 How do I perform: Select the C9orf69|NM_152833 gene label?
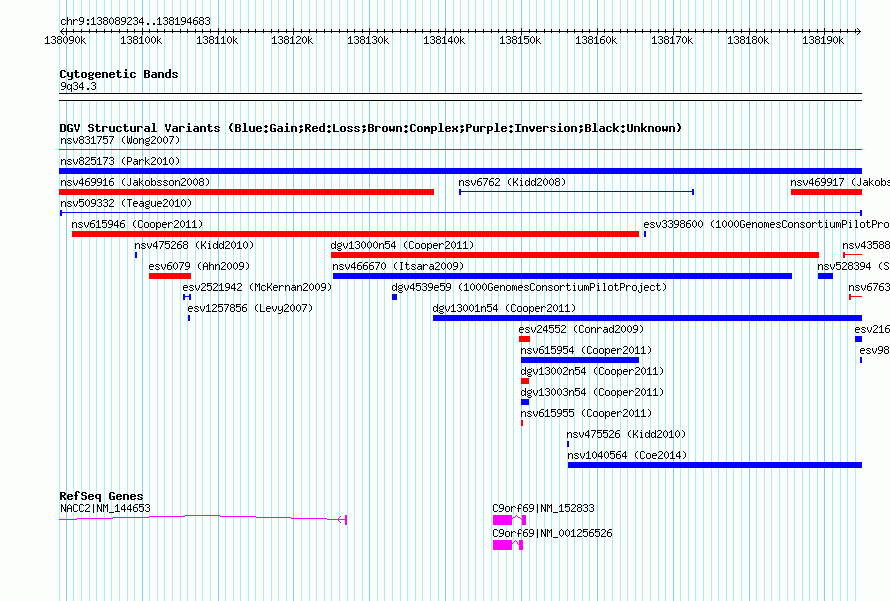543,508
